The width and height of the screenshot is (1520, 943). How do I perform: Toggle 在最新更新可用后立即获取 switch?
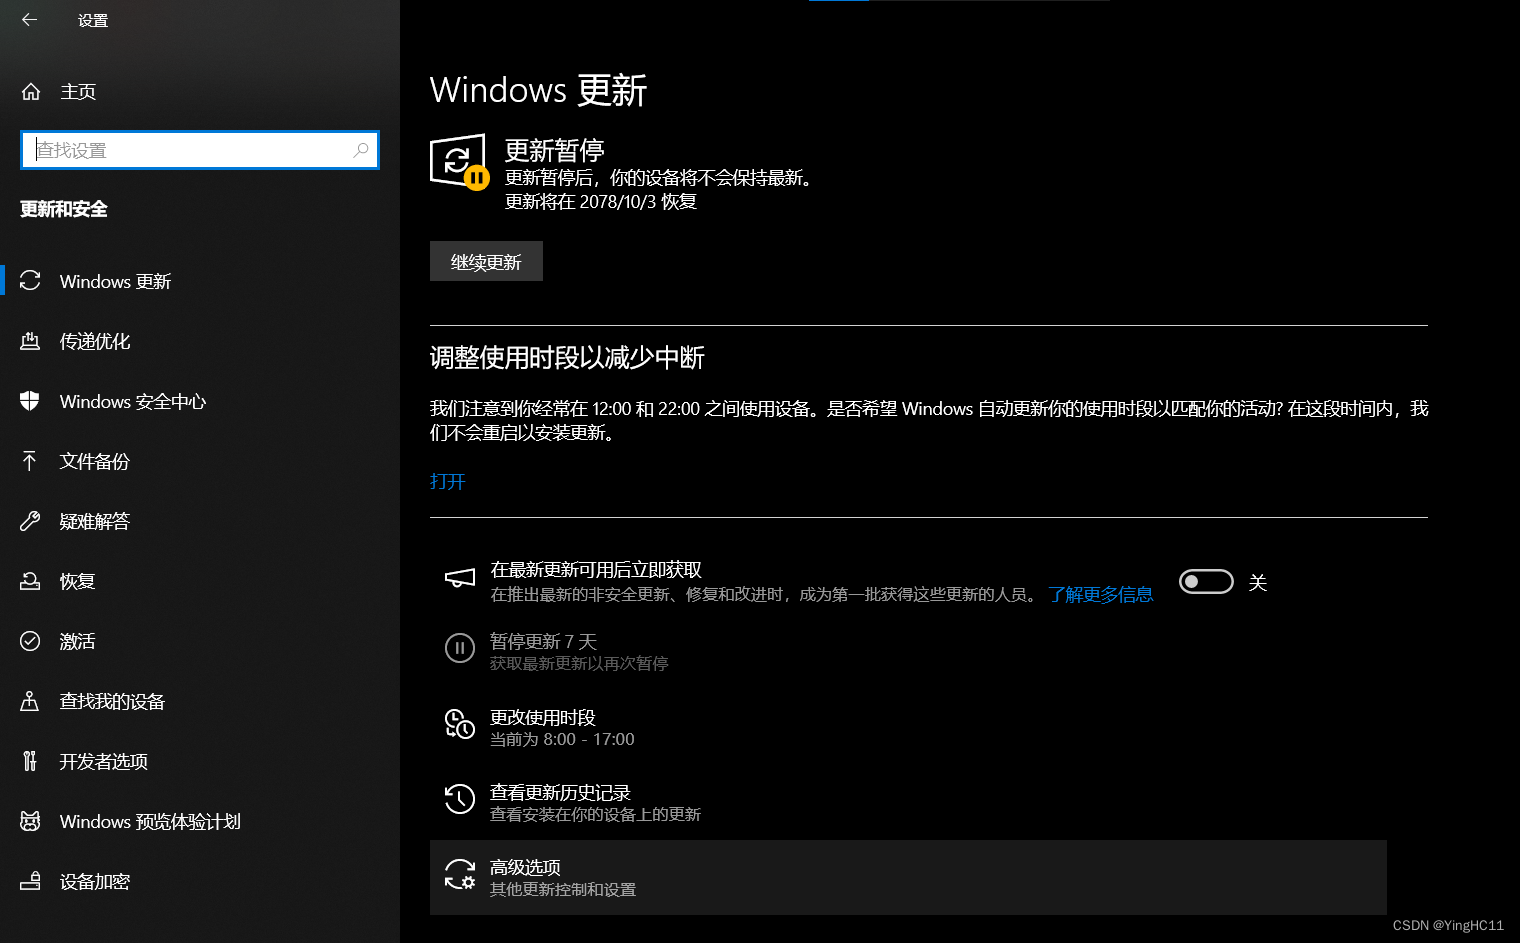1206,582
